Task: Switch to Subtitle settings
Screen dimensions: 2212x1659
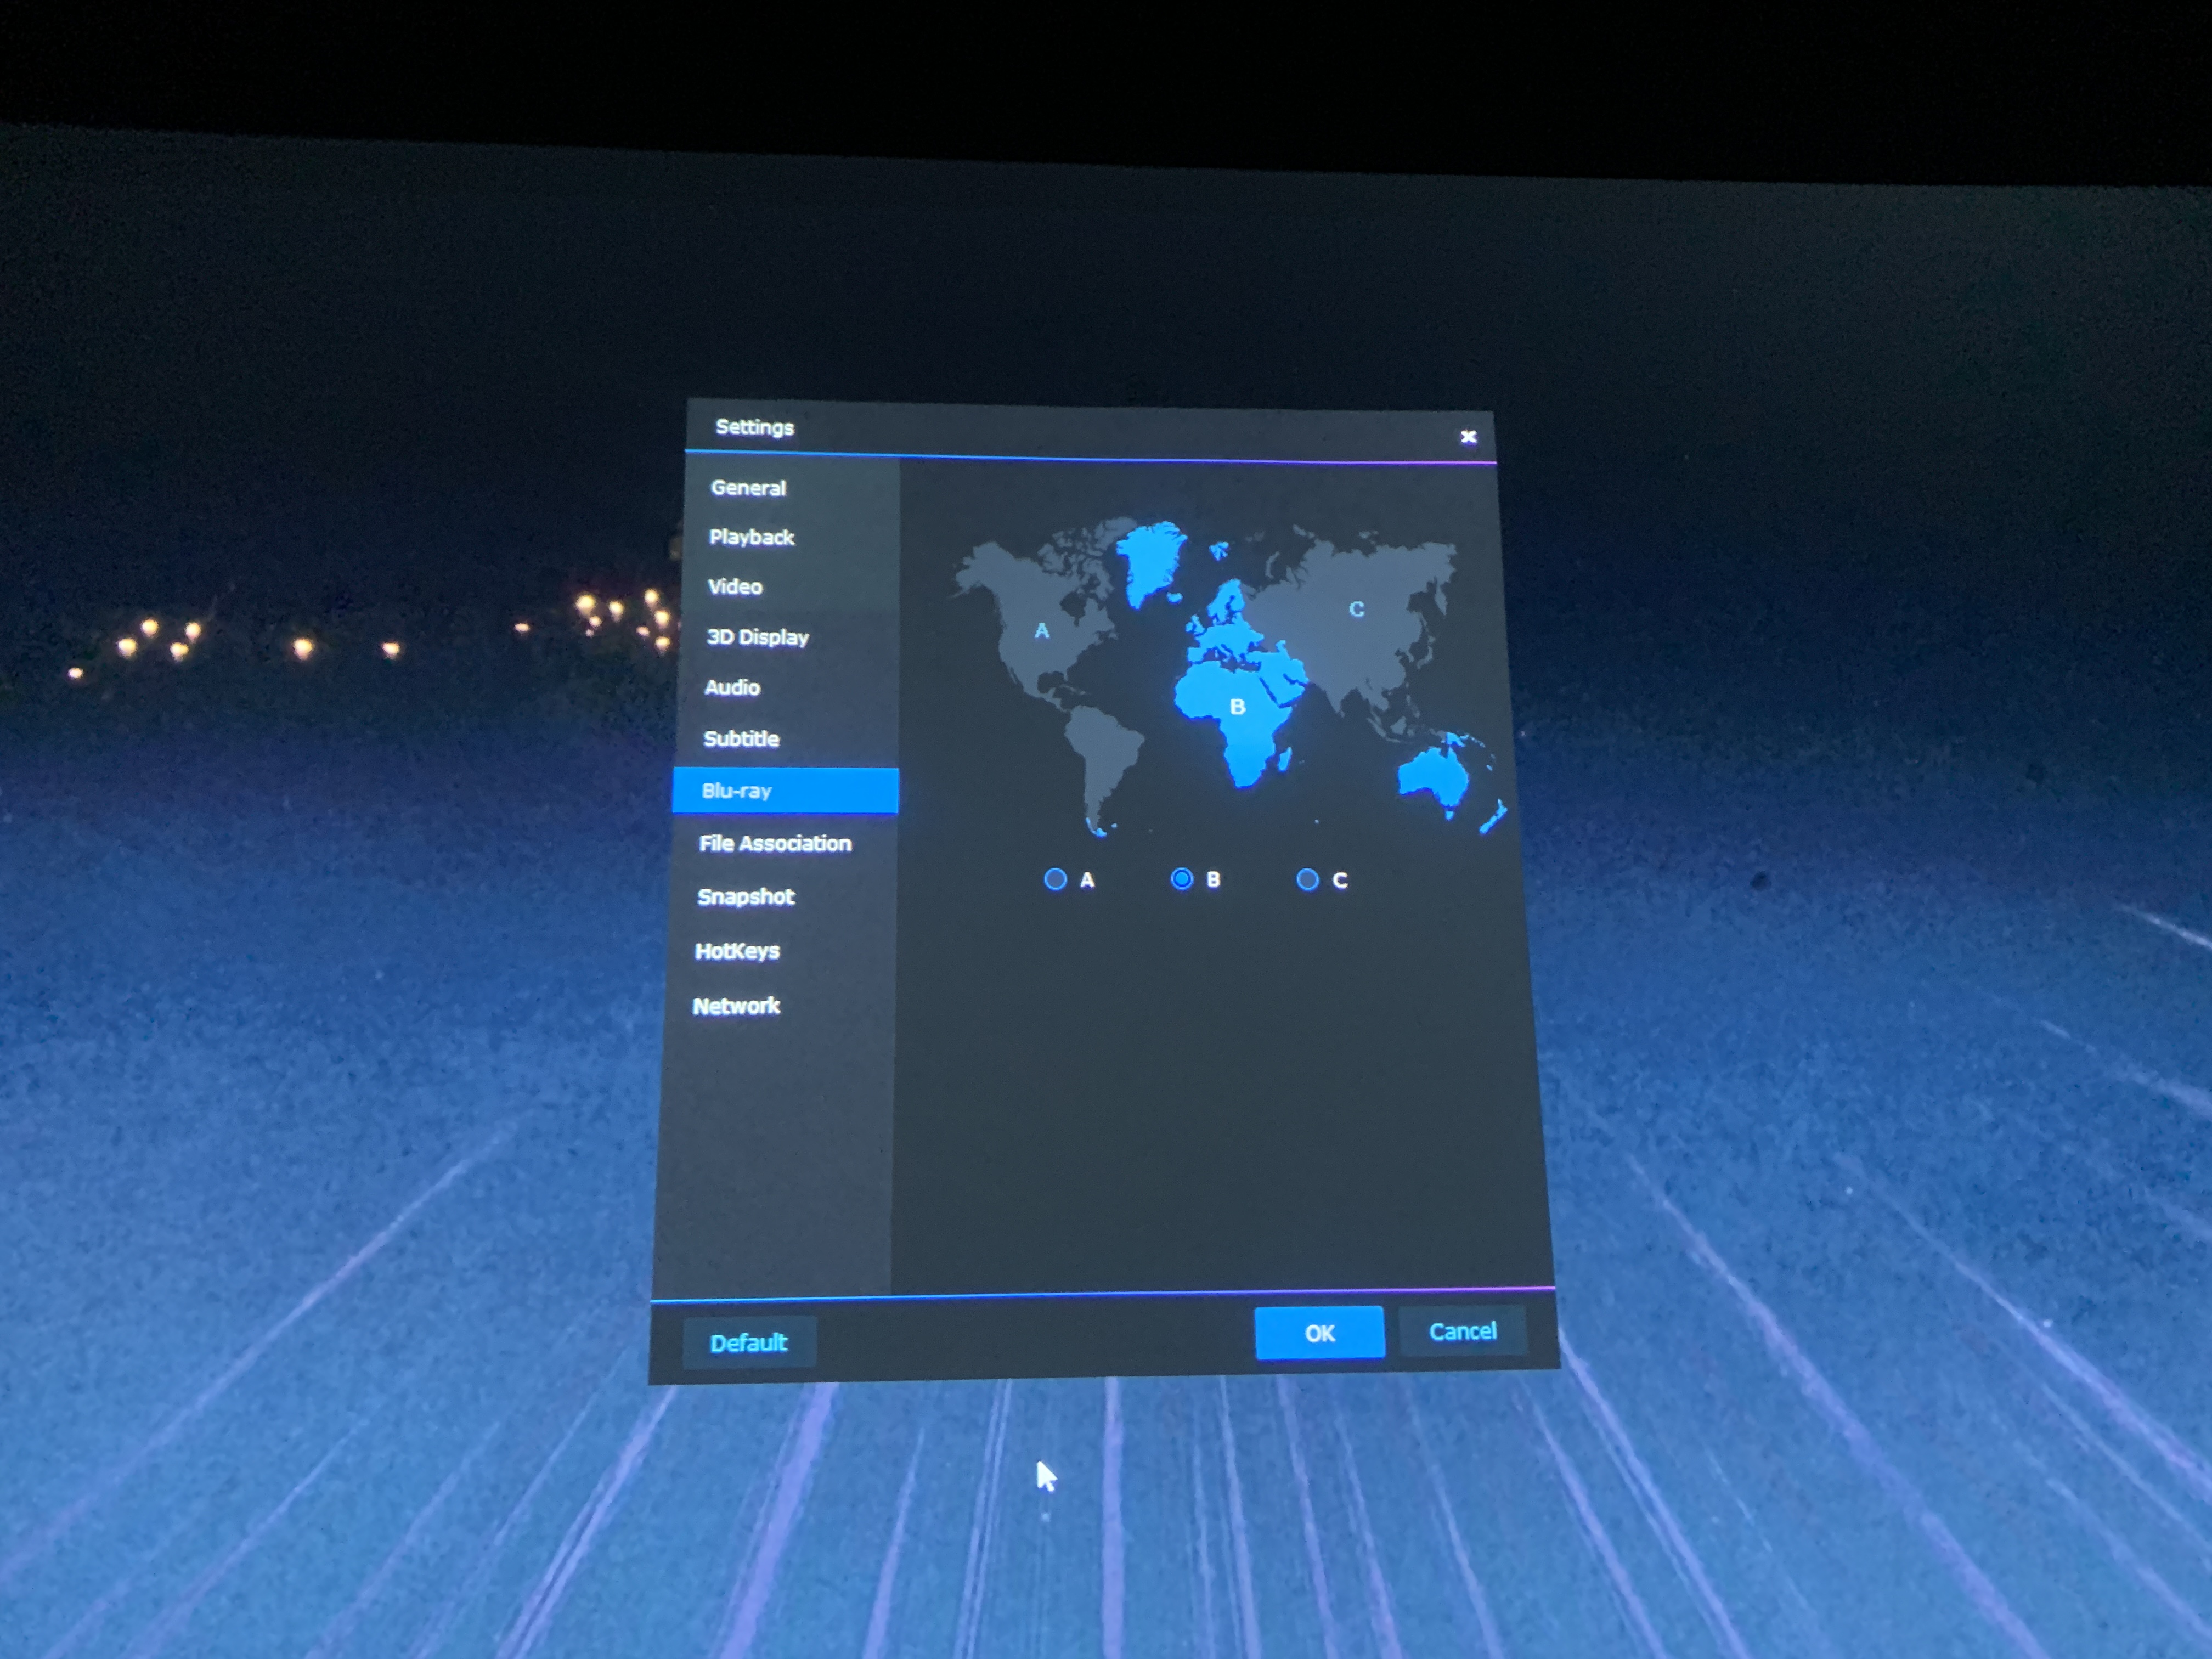Action: tap(741, 739)
